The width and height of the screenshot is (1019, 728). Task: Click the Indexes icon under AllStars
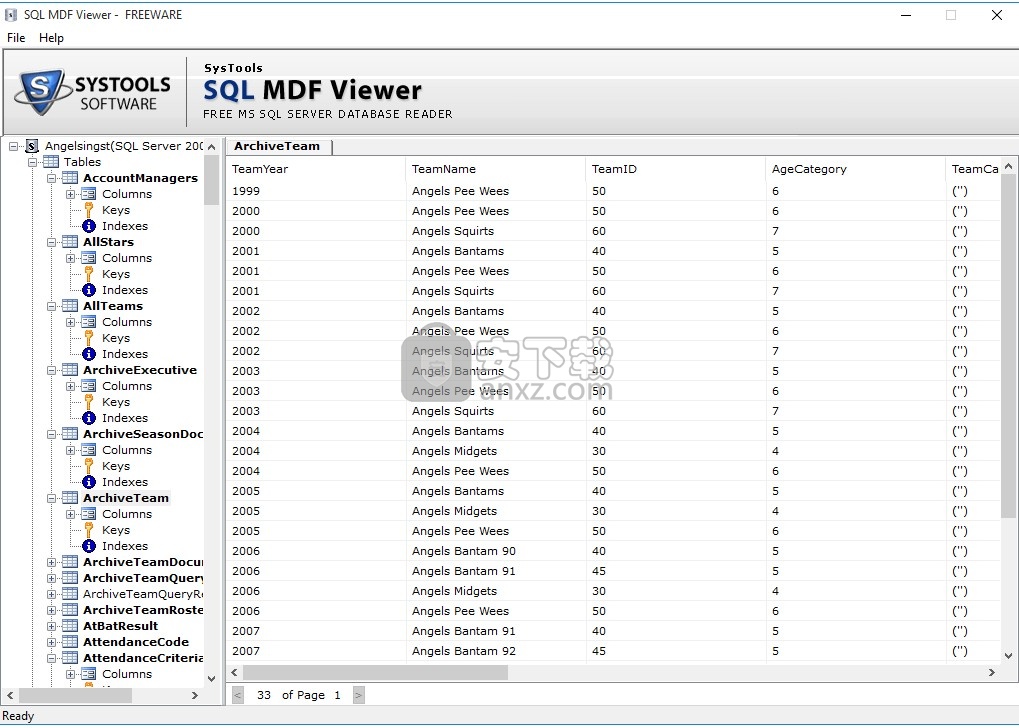click(89, 290)
